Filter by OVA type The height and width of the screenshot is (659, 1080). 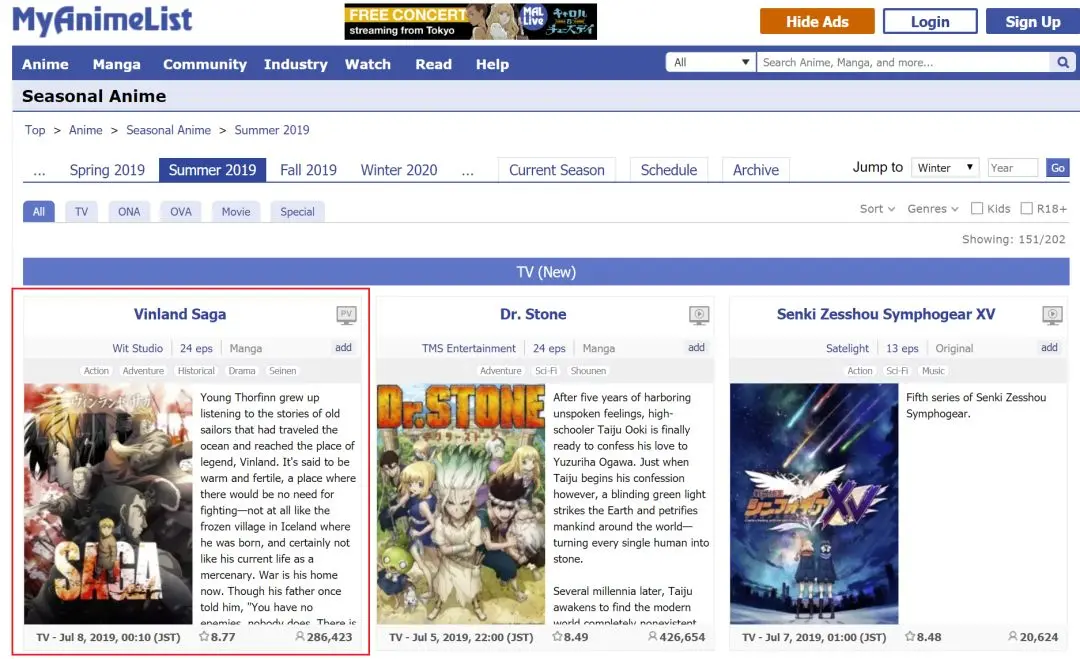point(180,211)
